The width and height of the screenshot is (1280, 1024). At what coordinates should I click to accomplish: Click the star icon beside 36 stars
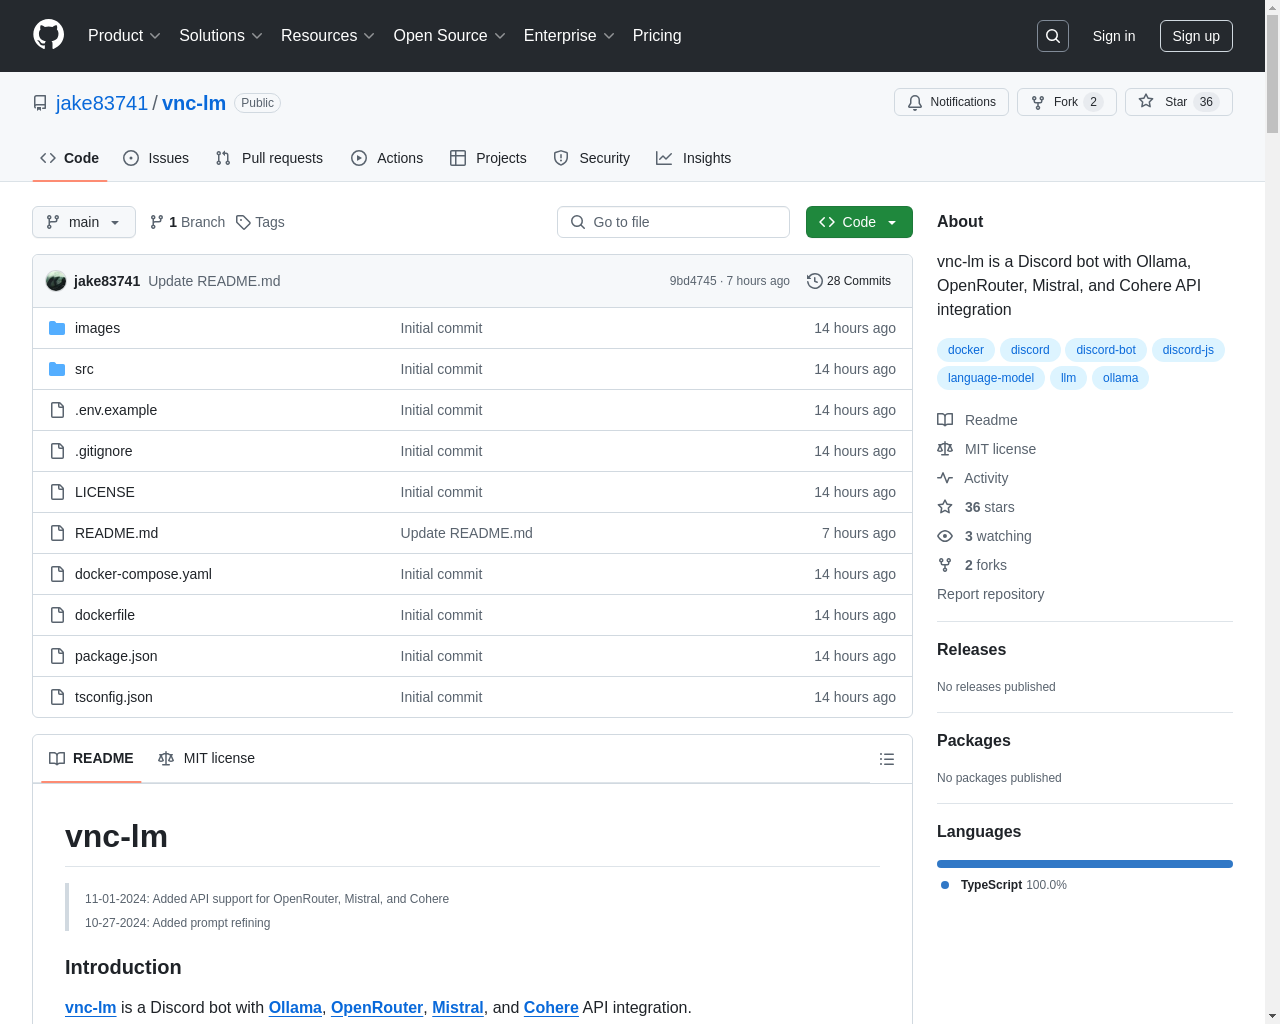(945, 507)
